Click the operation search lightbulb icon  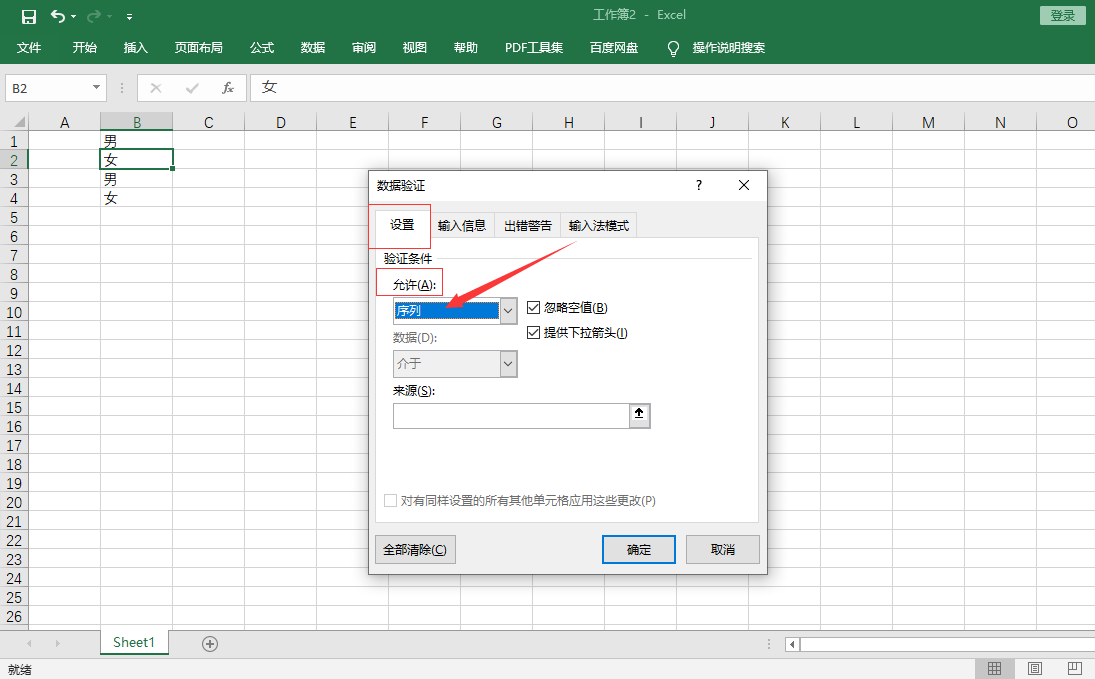(673, 46)
